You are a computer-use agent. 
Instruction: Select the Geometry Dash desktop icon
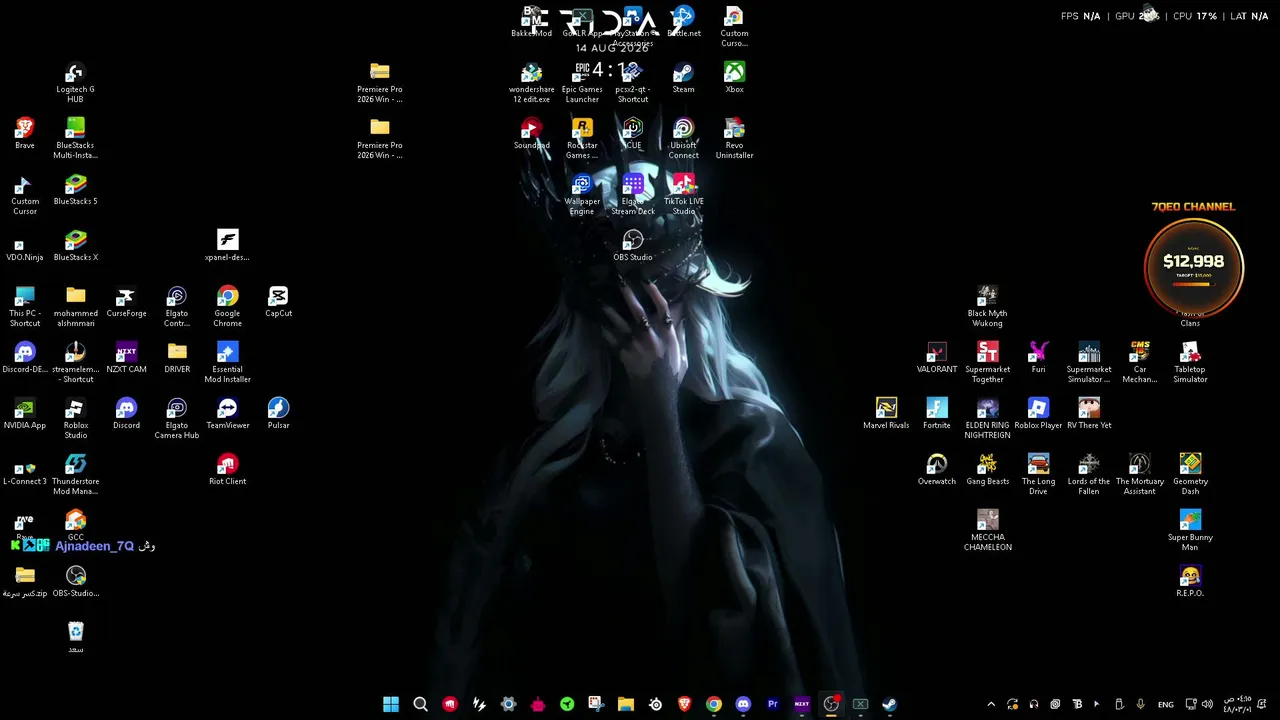pyautogui.click(x=1190, y=475)
